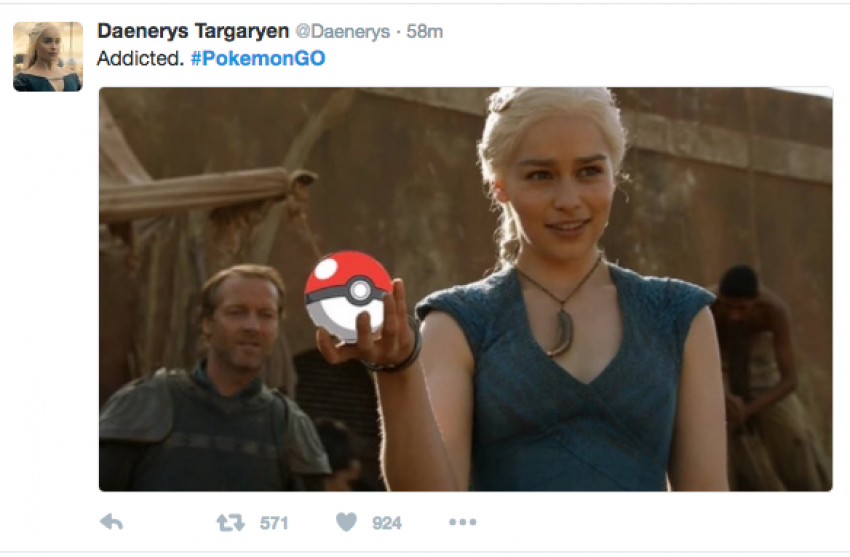850x557 pixels.
Task: Open the three-dot more options menu
Action: pyautogui.click(x=462, y=522)
